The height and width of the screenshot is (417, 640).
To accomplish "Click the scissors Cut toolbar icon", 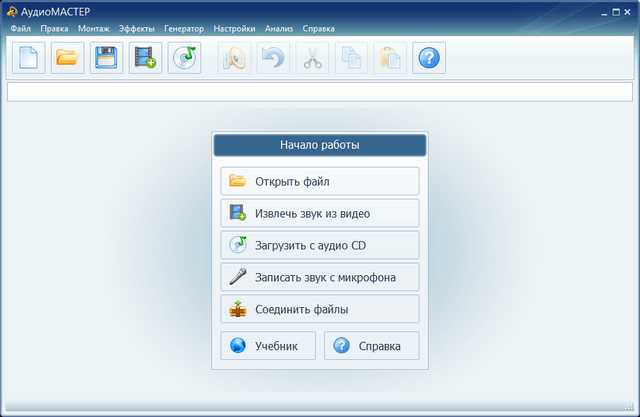I will pyautogui.click(x=312, y=58).
